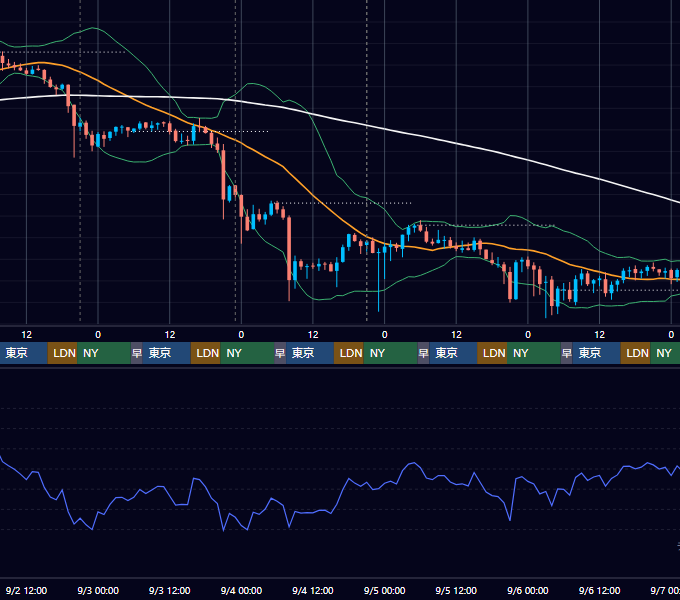Click the 9/2 12:00 date label
This screenshot has height=600, width=680.
click(26, 590)
